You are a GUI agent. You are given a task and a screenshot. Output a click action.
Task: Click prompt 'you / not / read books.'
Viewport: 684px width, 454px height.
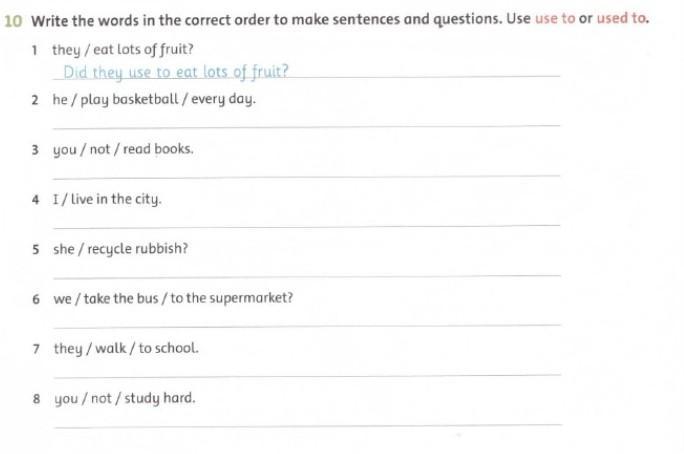tap(123, 150)
